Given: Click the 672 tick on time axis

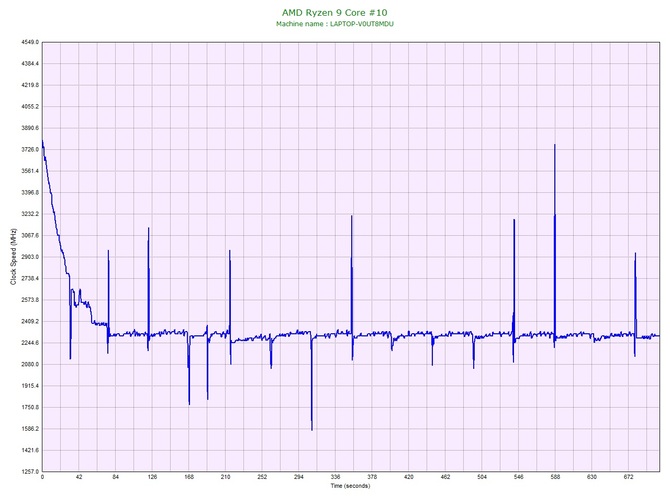Looking at the screenshot, I should pyautogui.click(x=629, y=477).
